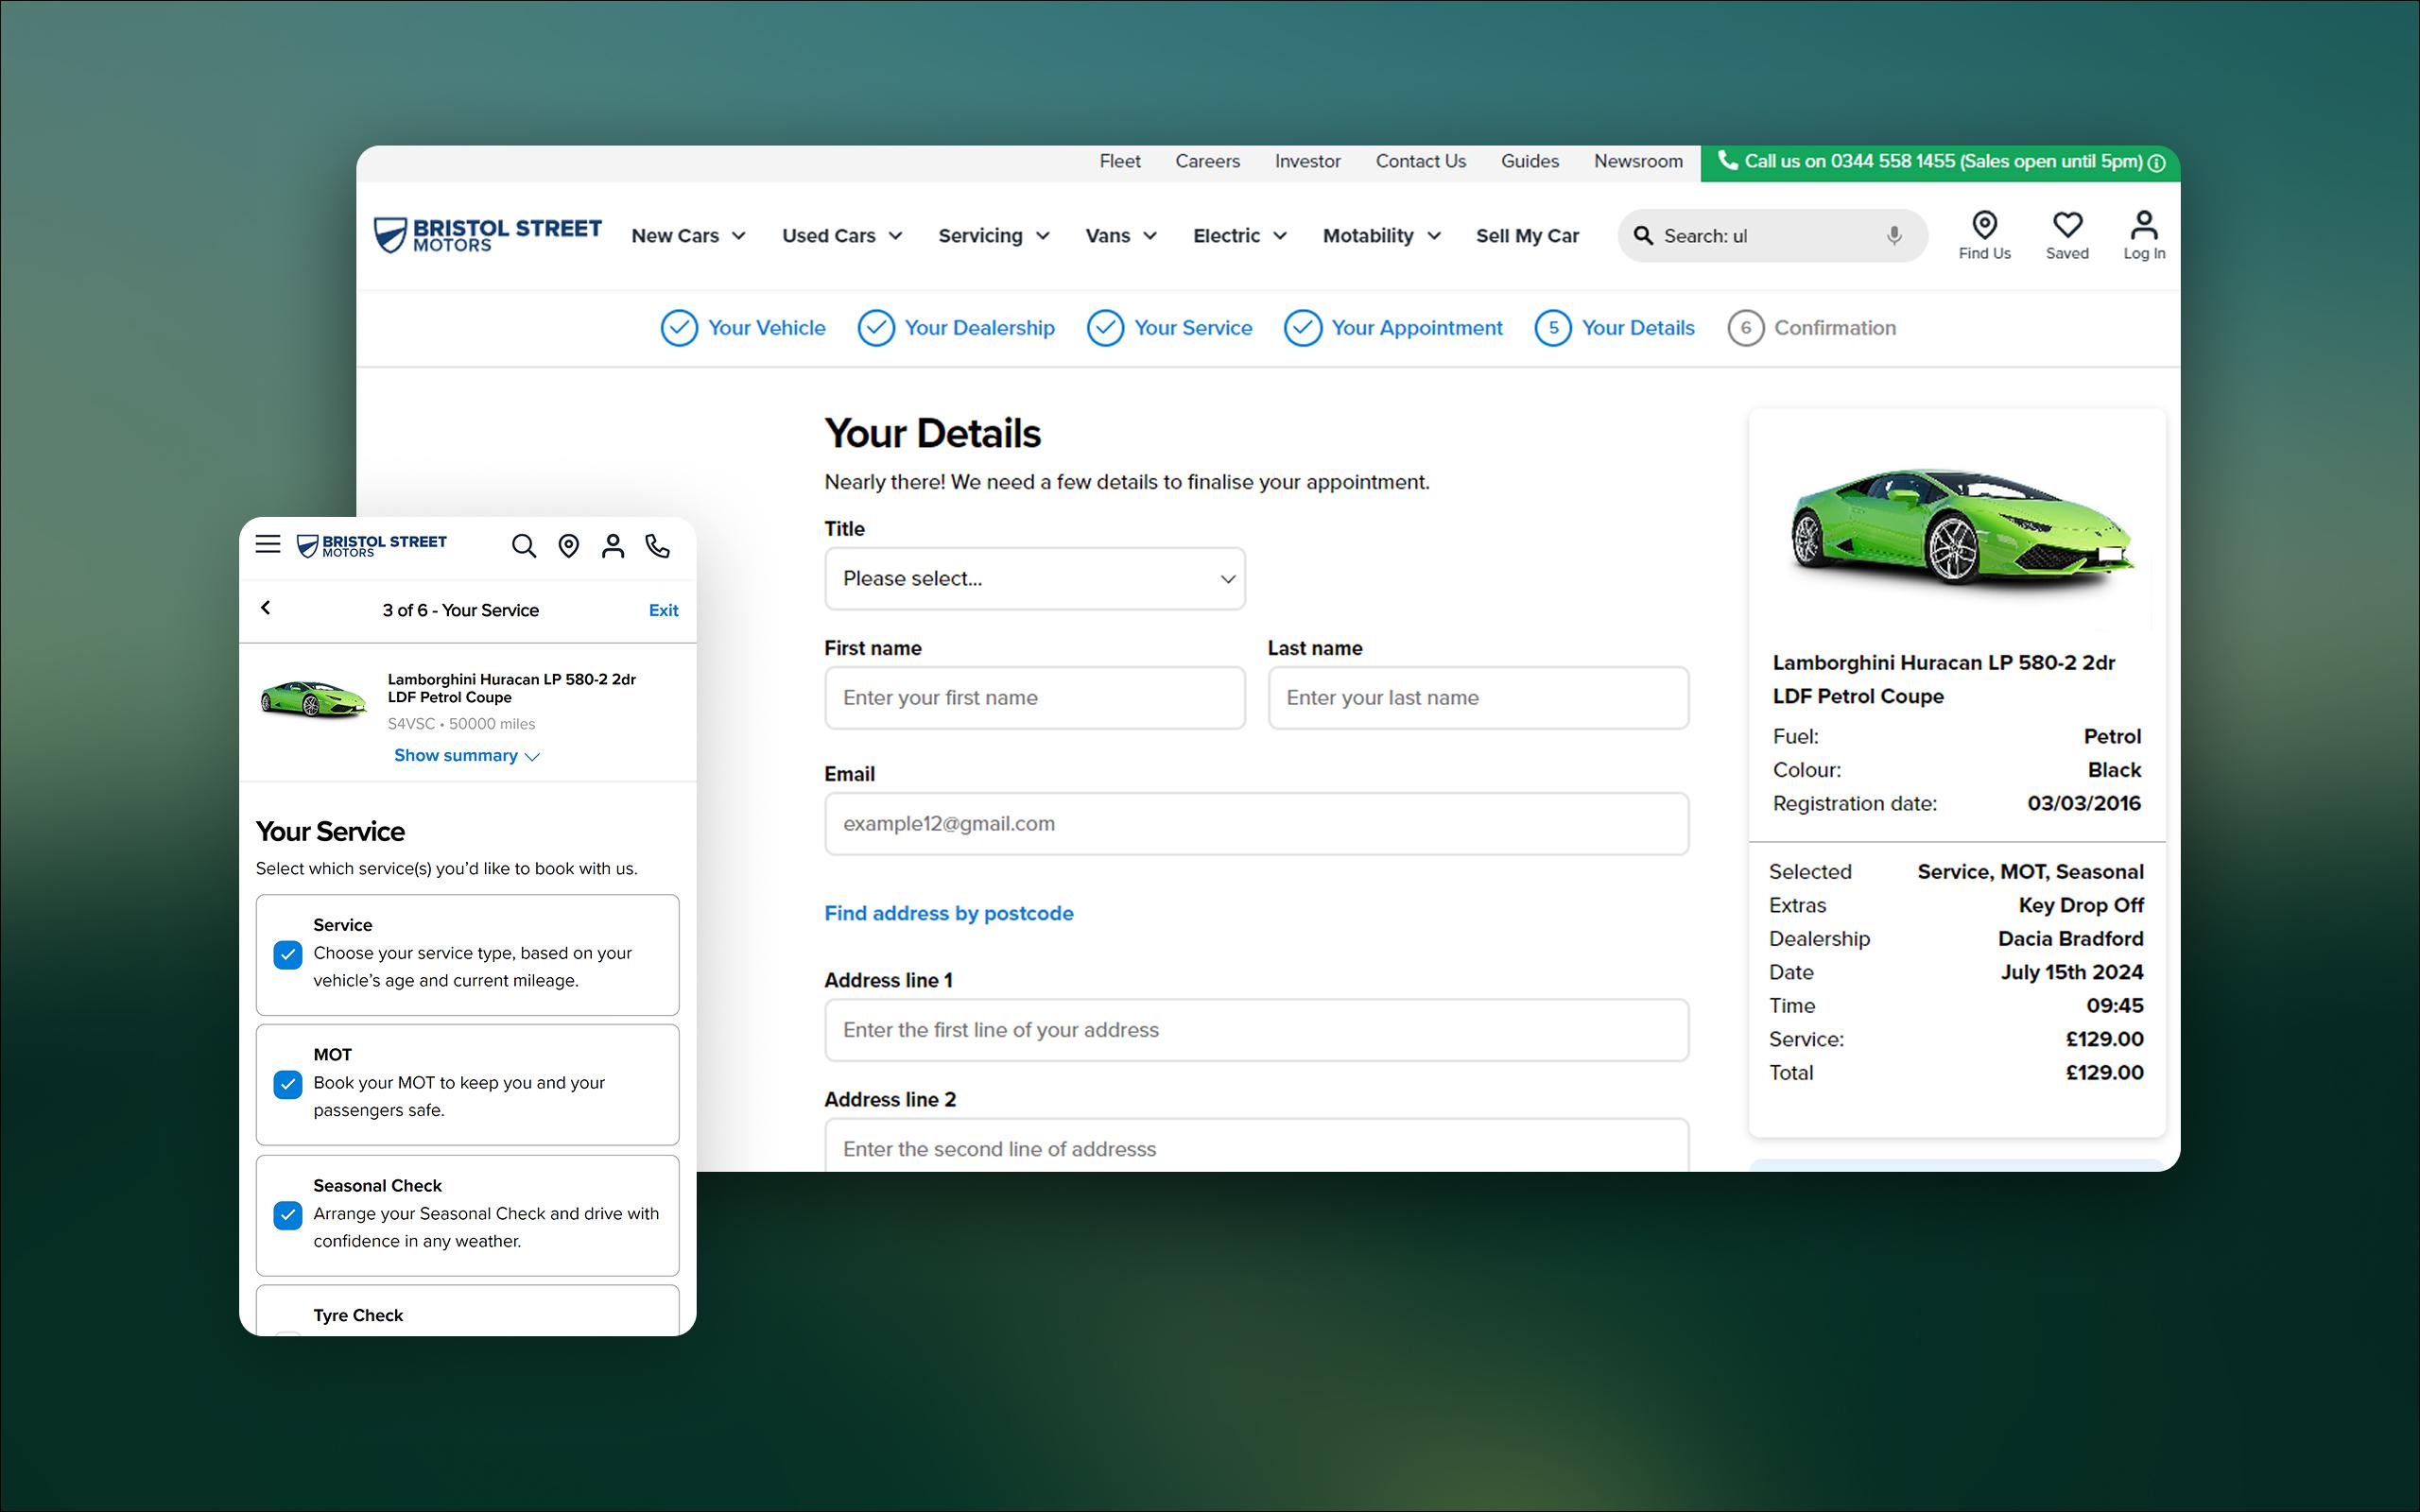The width and height of the screenshot is (2420, 1512).
Task: Open the Used Cars menu
Action: (841, 236)
